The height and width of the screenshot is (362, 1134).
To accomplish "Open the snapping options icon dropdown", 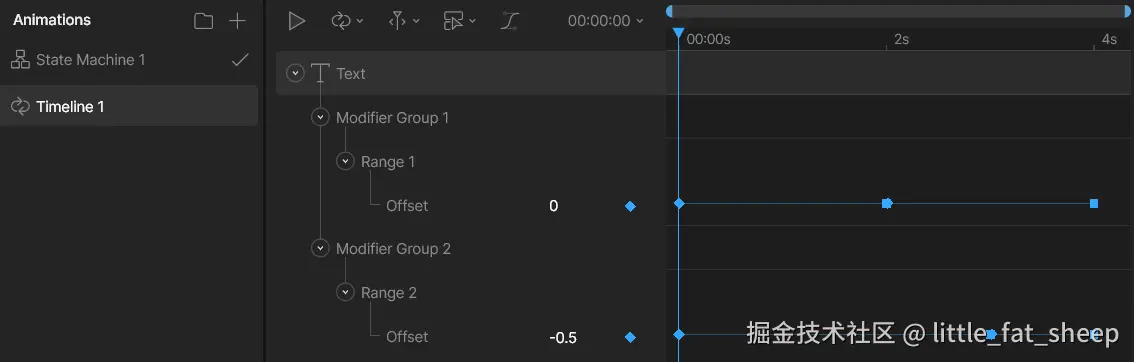I will 404,21.
